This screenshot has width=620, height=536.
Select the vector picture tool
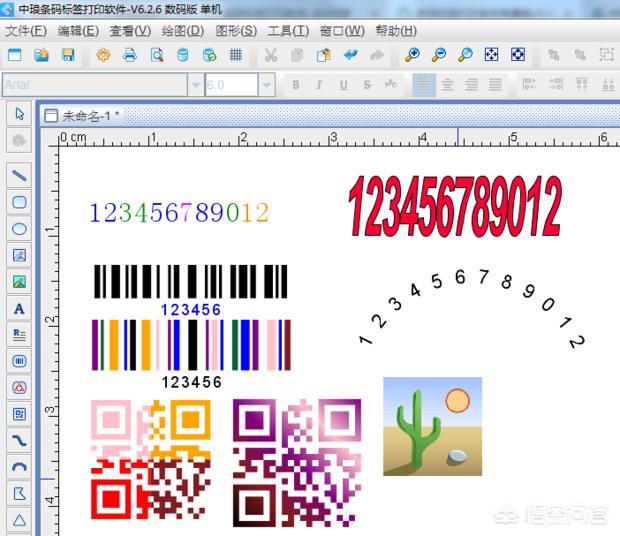tap(19, 281)
